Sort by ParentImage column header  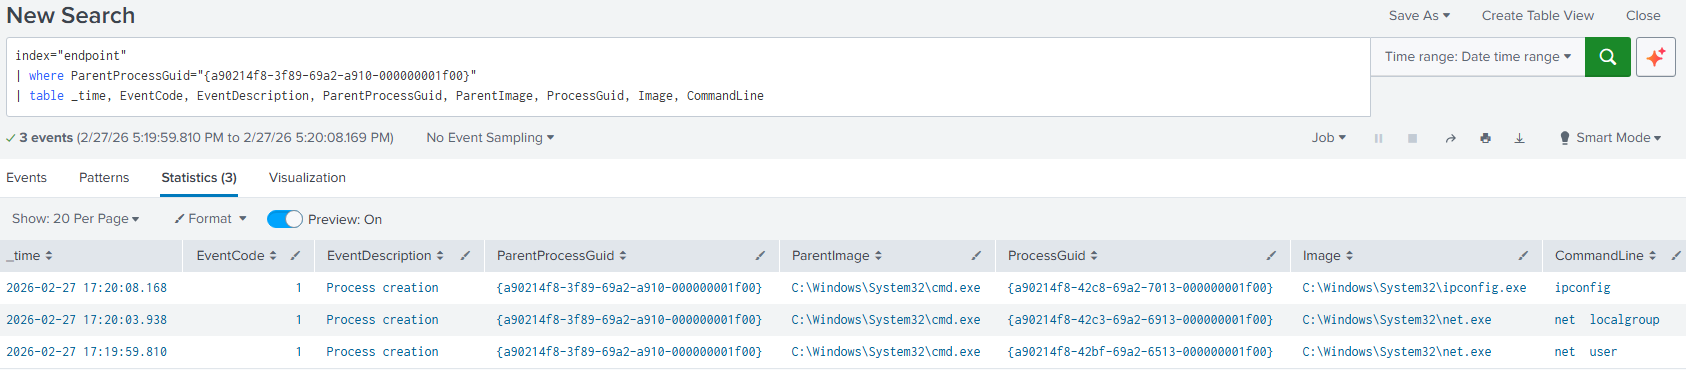[837, 256]
